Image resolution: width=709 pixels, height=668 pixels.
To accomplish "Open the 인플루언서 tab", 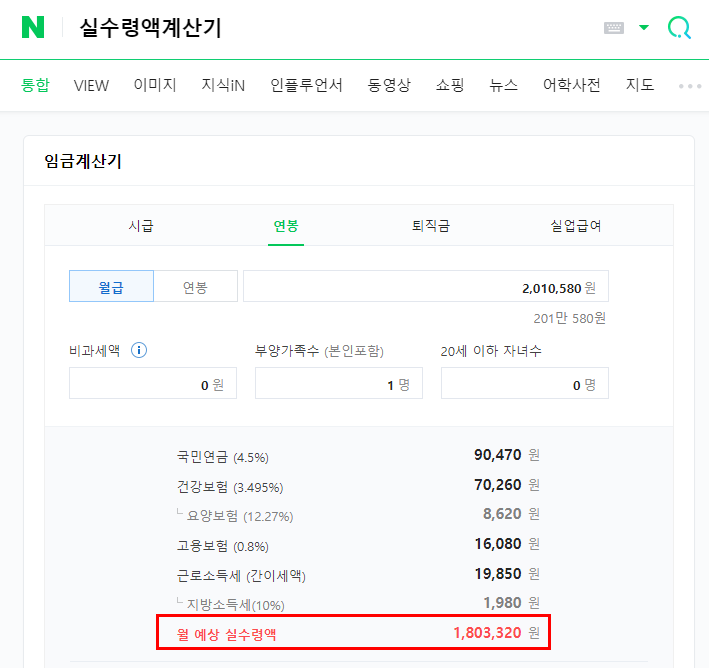I will click(x=306, y=85).
